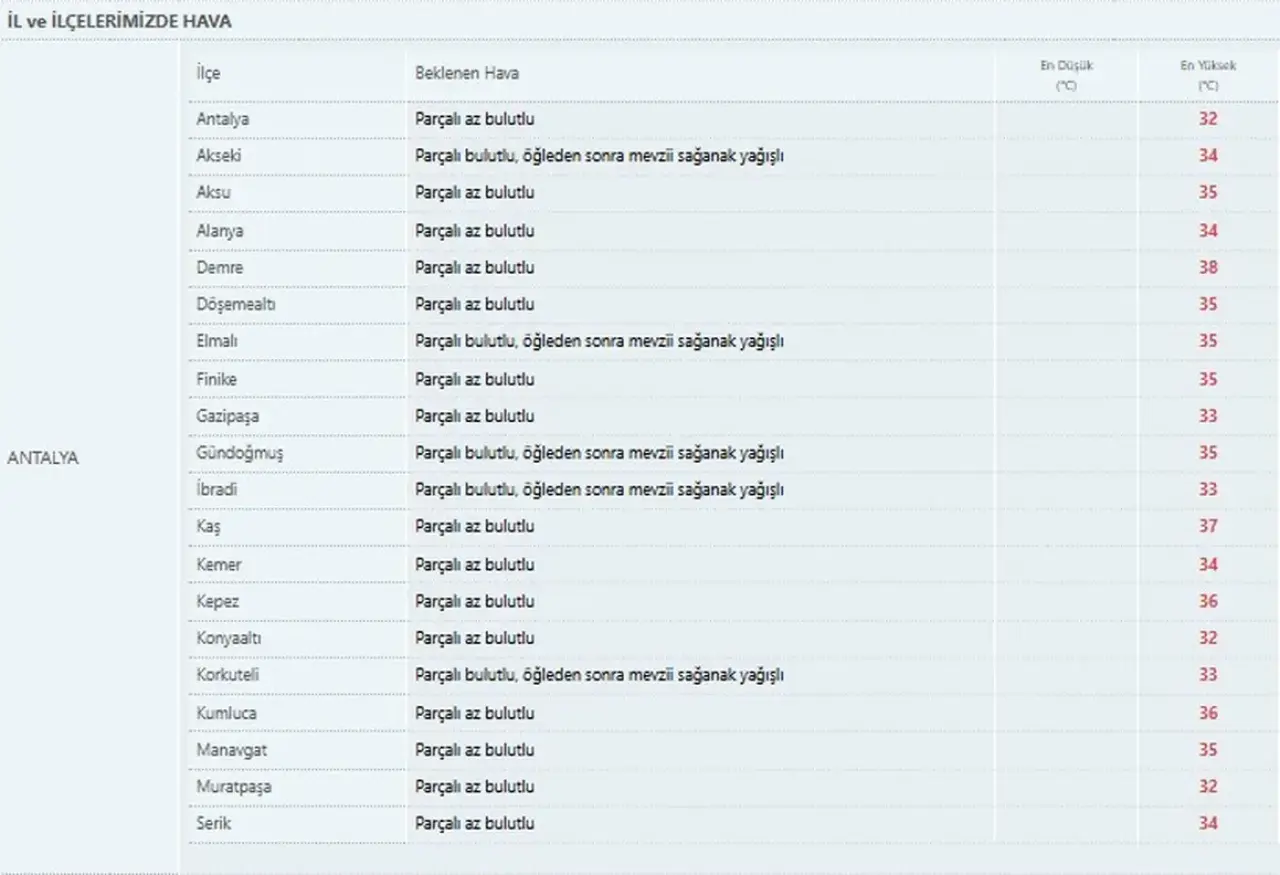Viewport: 1280px width, 875px height.
Task: Click the Elmalı district name
Action: (x=216, y=341)
